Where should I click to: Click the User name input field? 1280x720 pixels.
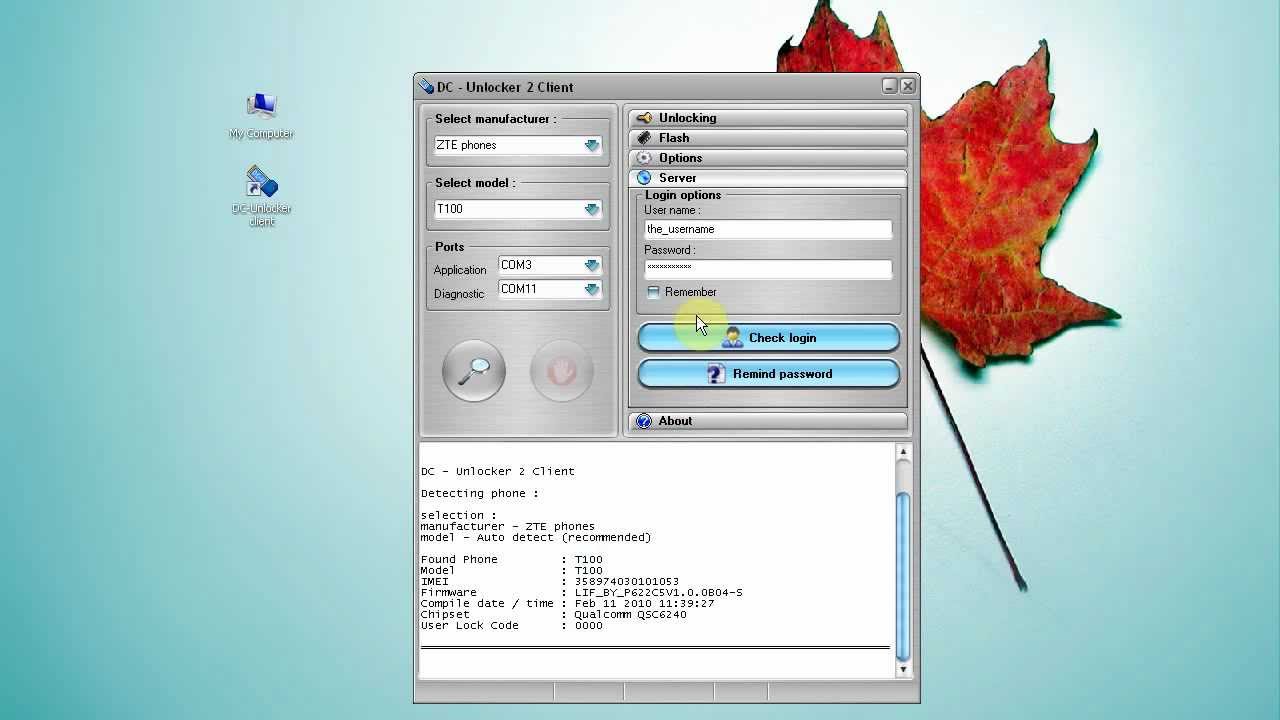tap(768, 229)
